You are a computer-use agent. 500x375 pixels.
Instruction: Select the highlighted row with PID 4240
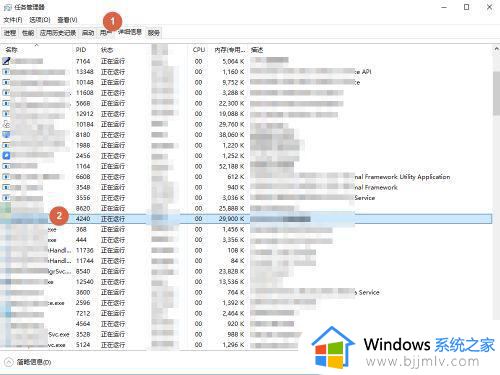click(x=246, y=219)
